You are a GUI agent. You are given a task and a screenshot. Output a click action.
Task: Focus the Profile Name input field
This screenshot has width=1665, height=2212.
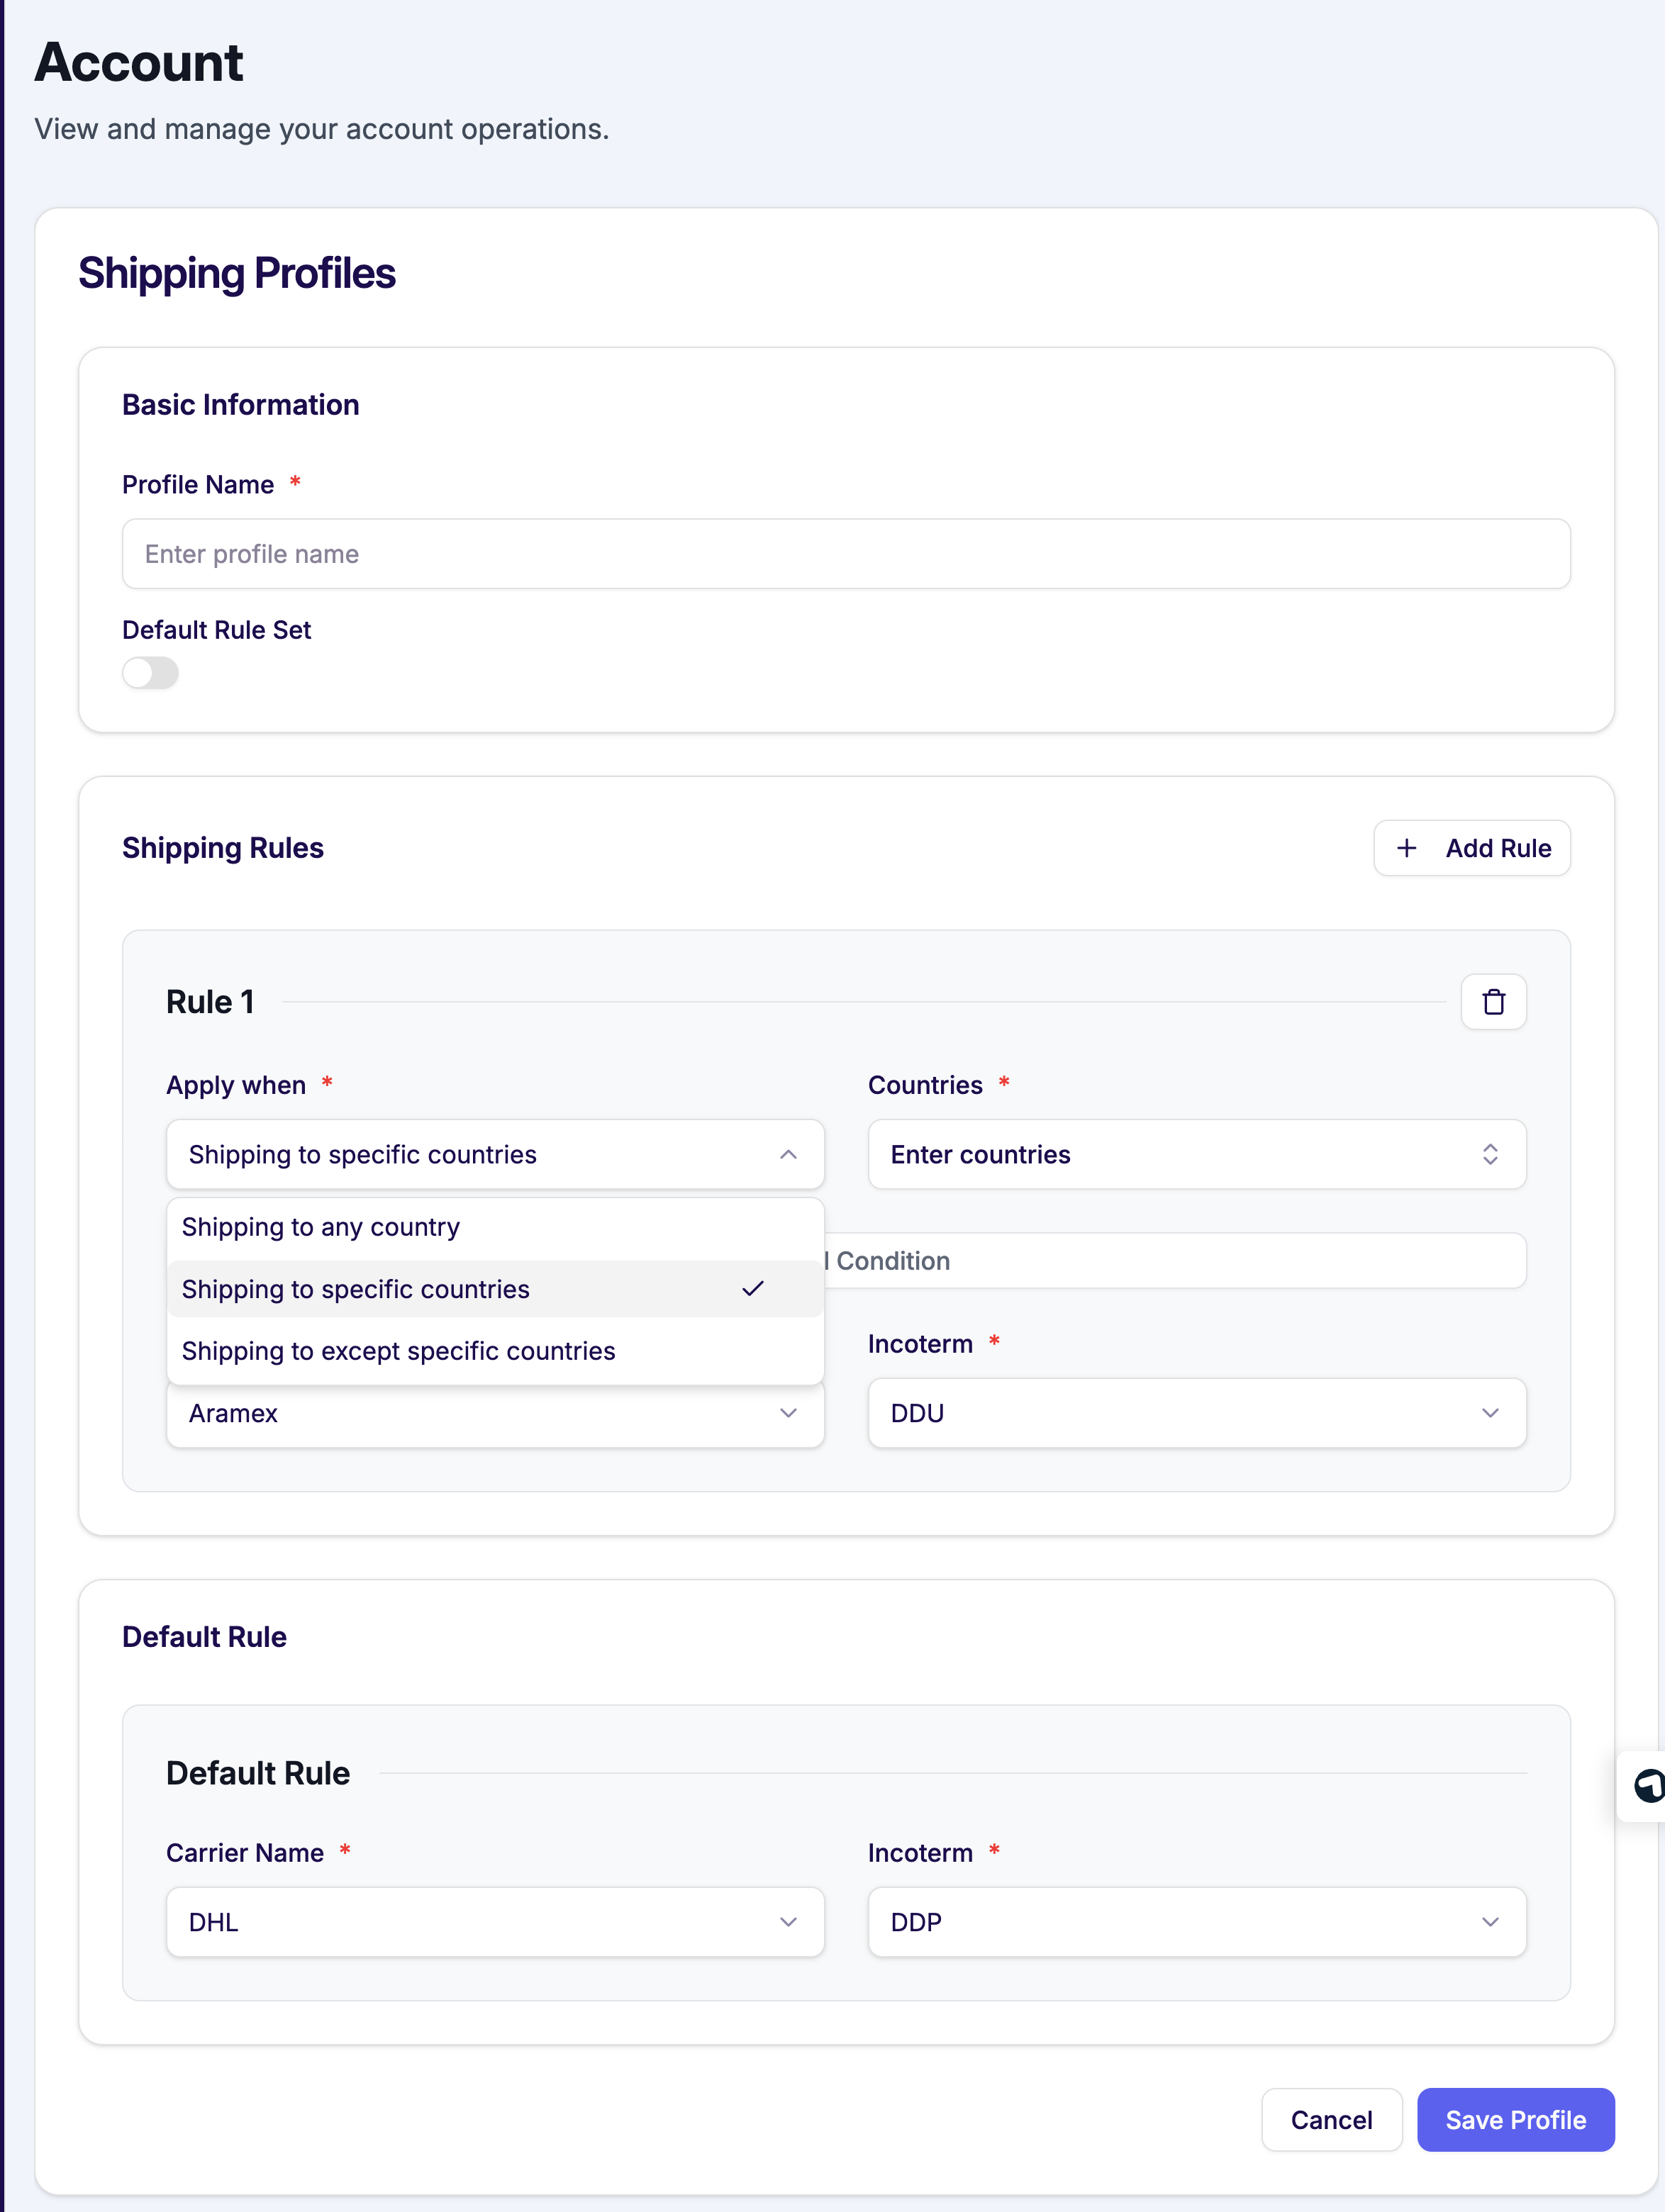[845, 554]
